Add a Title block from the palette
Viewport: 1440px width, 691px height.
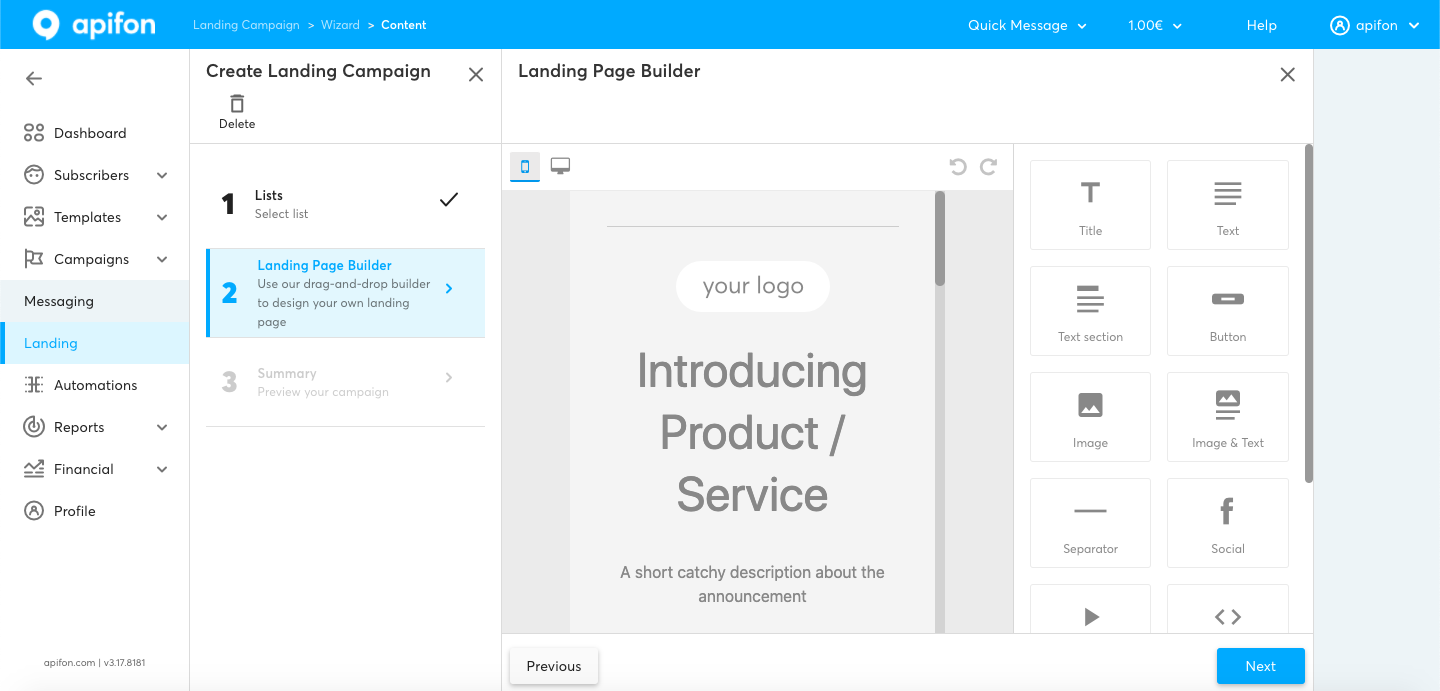click(1090, 204)
